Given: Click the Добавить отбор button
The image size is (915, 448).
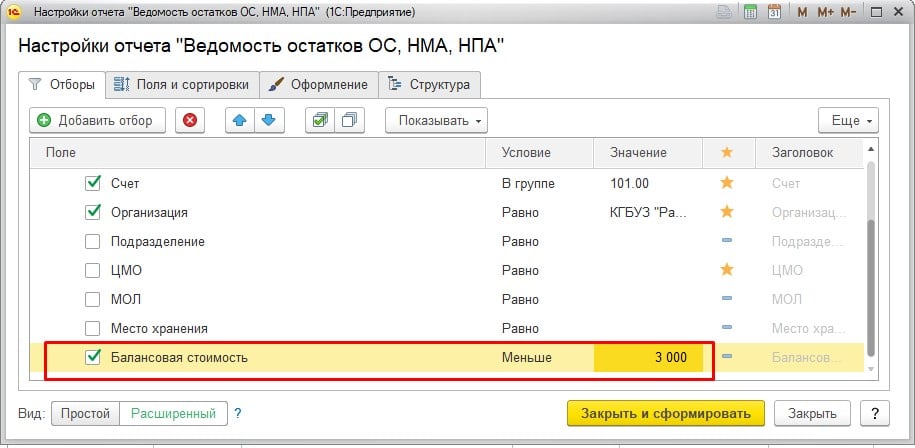Looking at the screenshot, I should coord(96,120).
